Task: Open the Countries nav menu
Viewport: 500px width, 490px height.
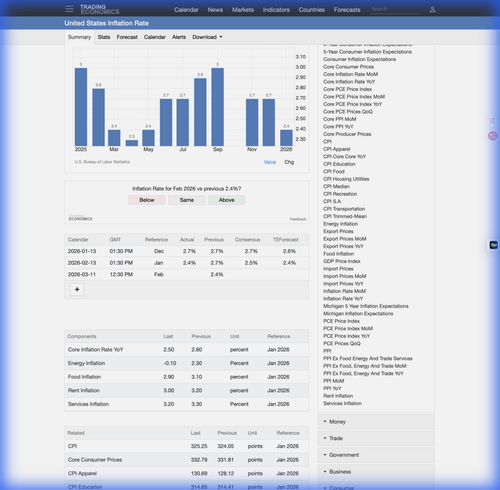Action: pos(311,10)
